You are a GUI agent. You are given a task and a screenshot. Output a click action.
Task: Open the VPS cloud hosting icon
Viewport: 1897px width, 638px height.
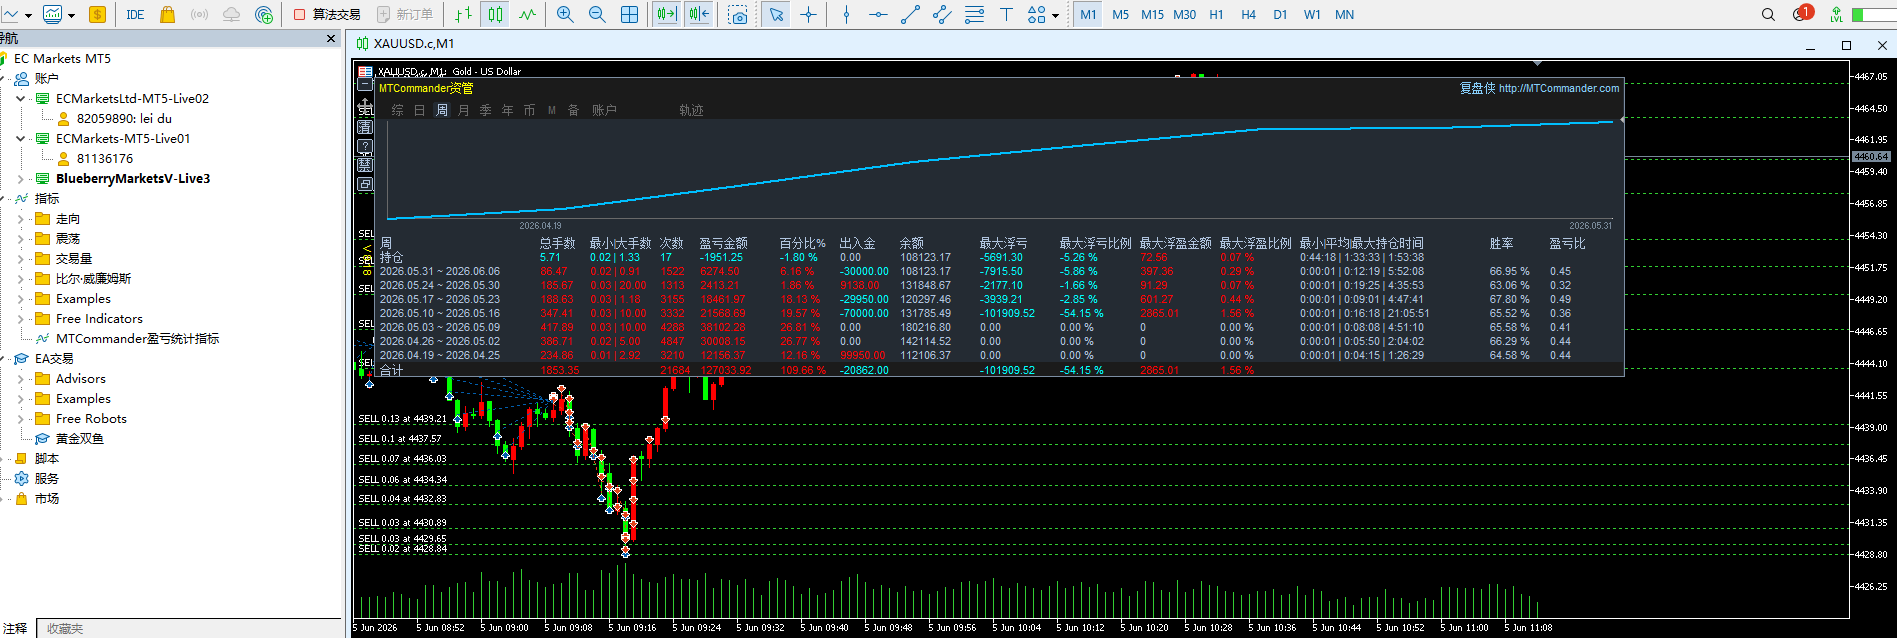(231, 15)
